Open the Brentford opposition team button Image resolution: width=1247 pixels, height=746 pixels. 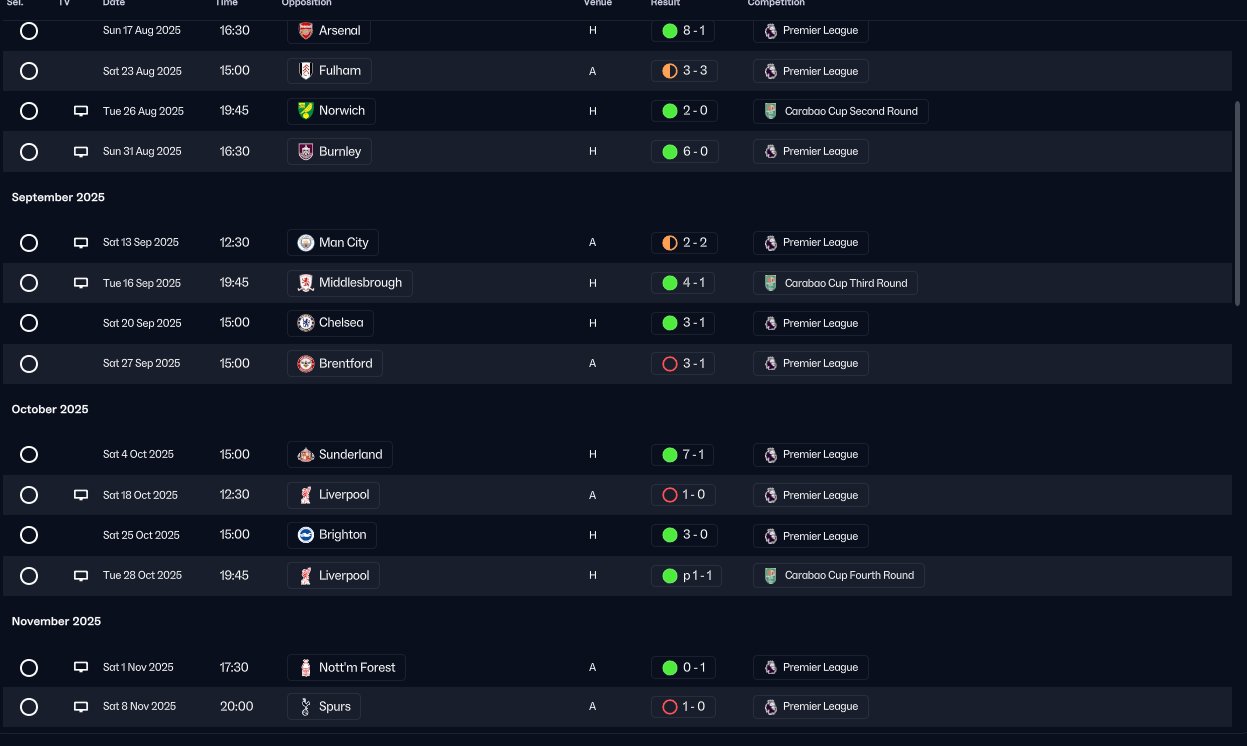coord(335,364)
